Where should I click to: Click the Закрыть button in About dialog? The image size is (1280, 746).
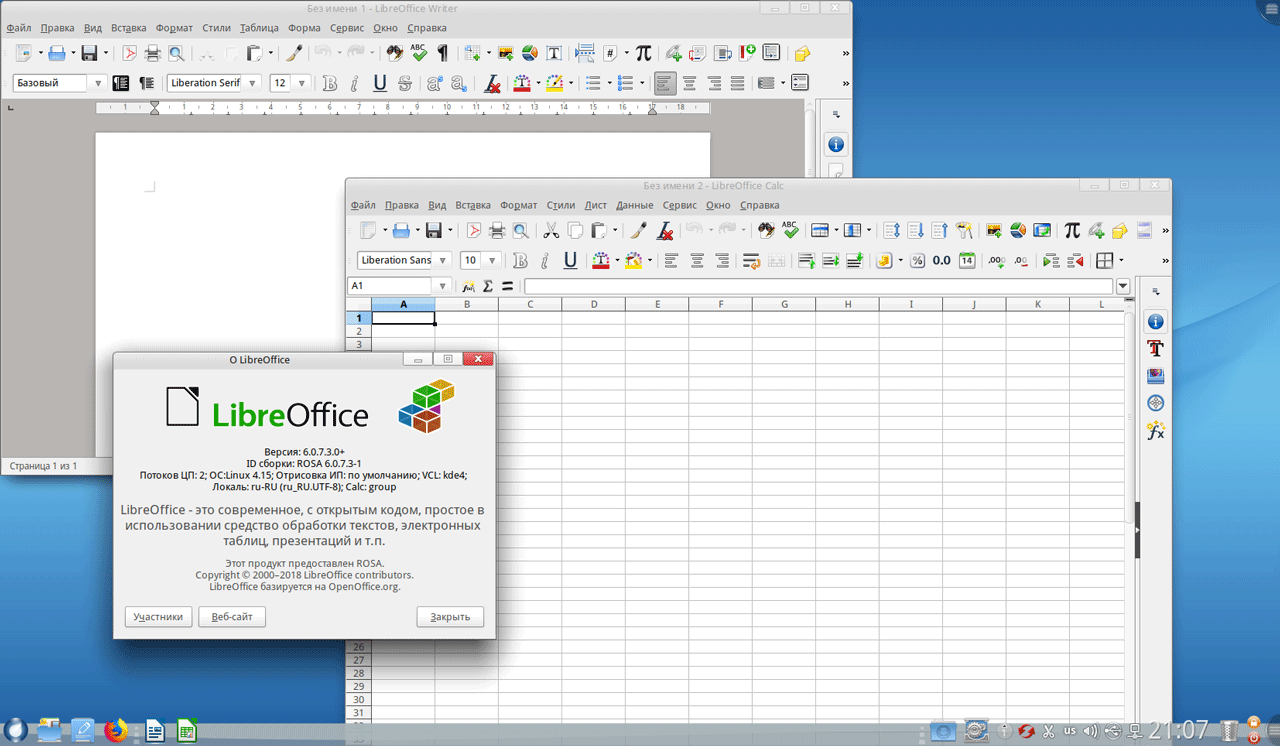(x=450, y=617)
